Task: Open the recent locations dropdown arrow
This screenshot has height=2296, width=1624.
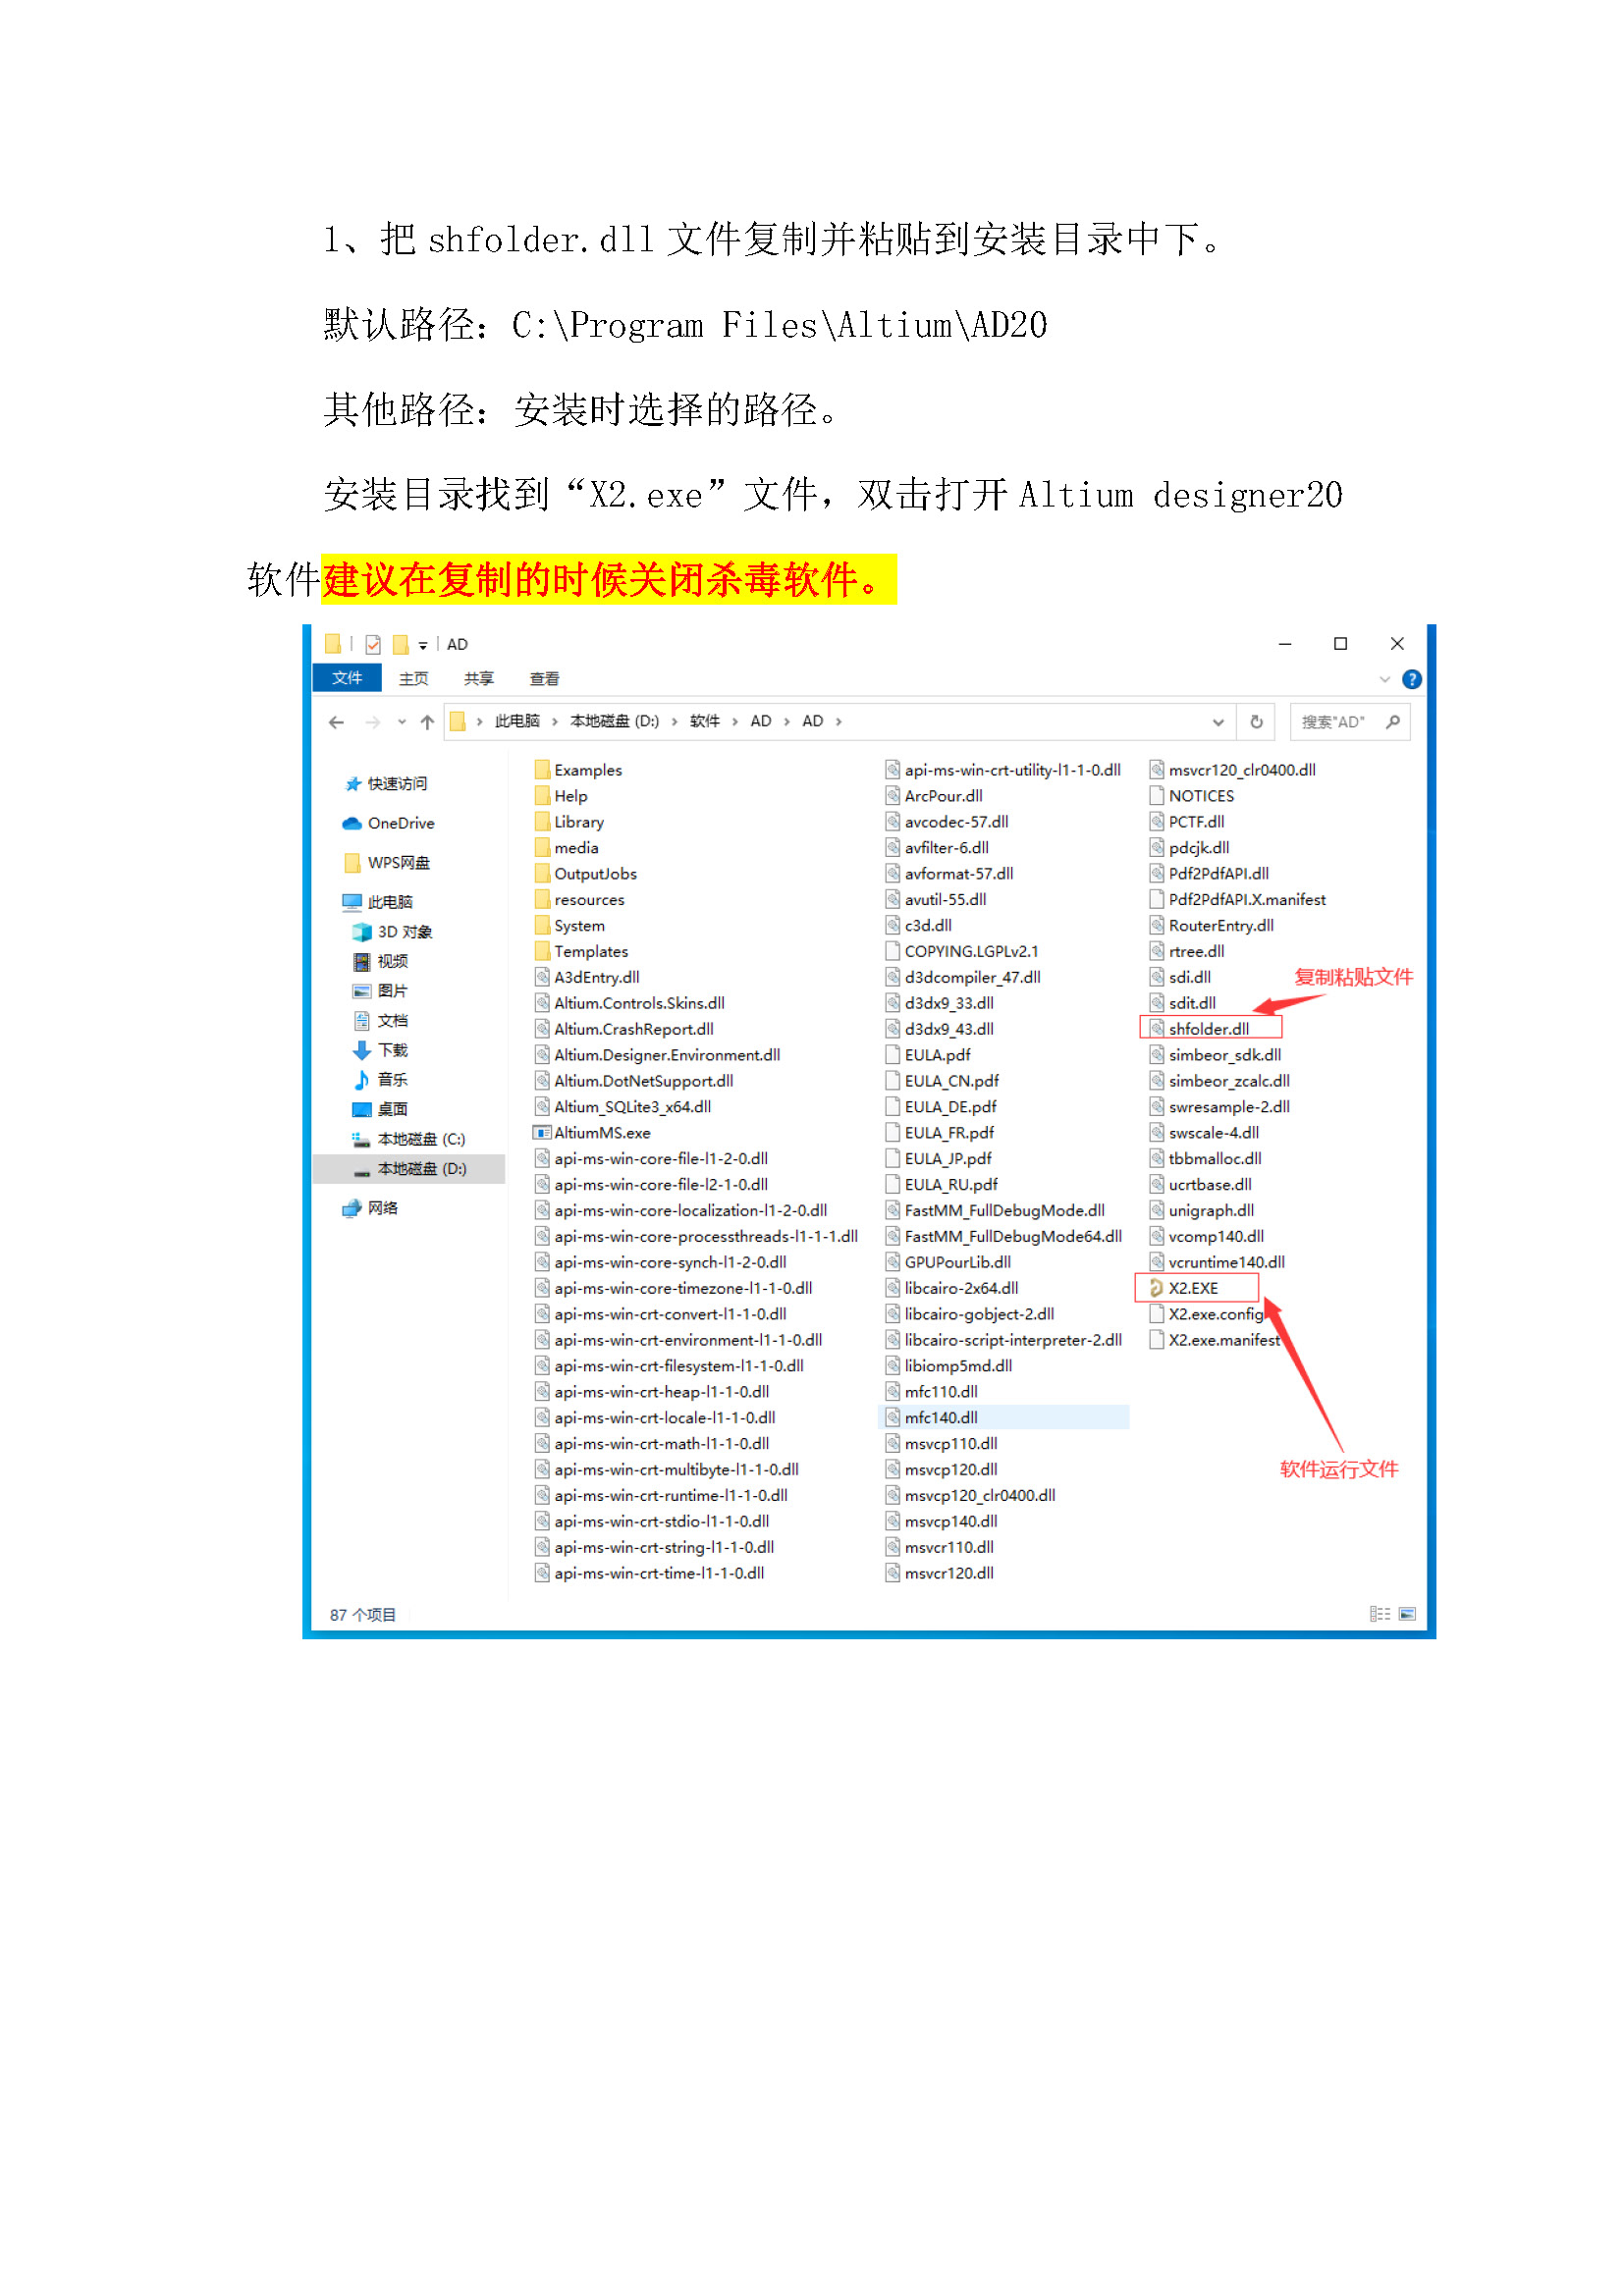Action: coord(402,722)
